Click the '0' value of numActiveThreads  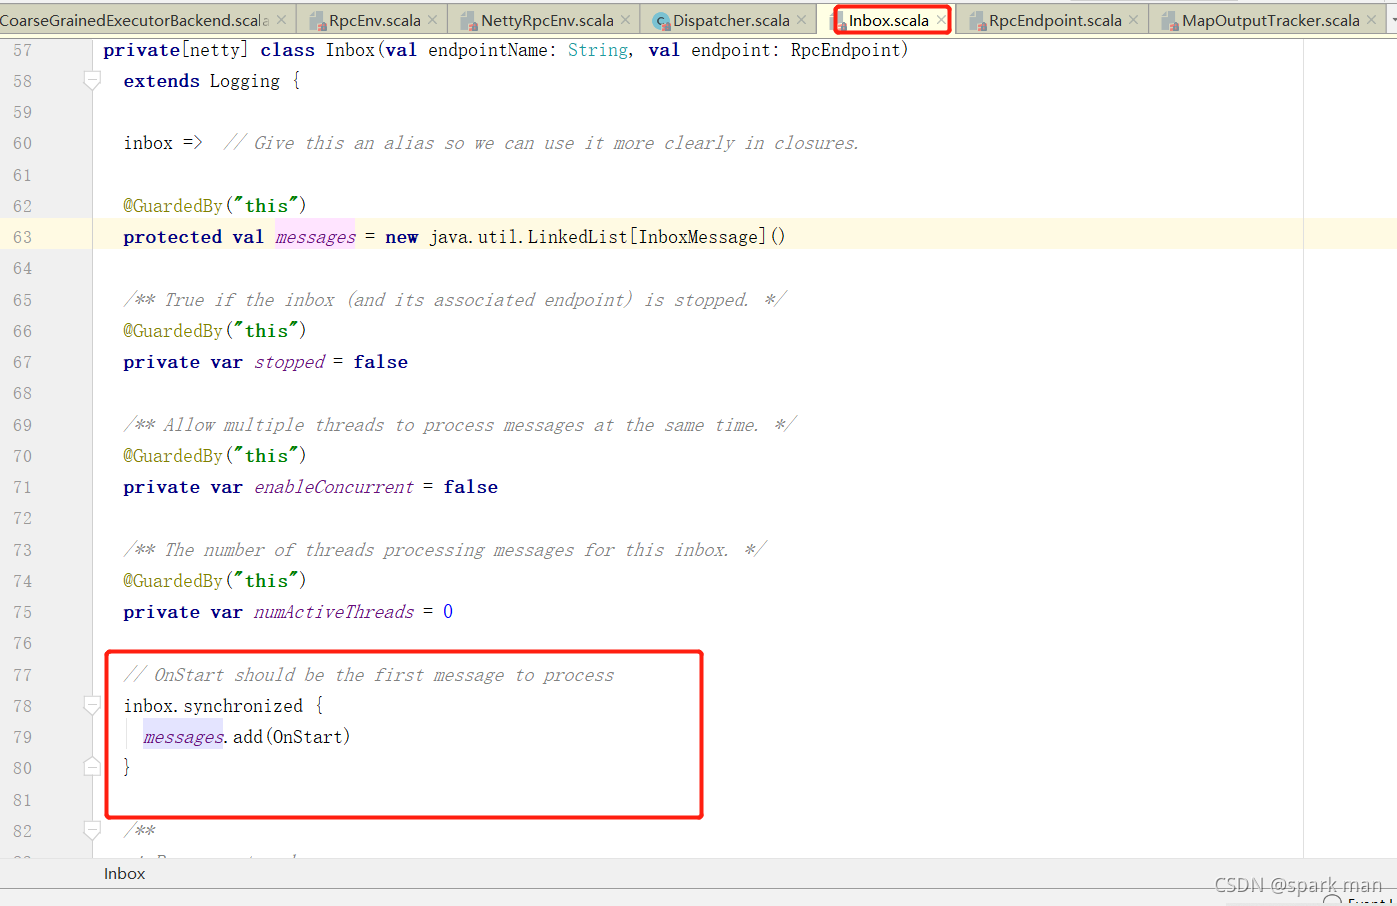pyautogui.click(x=448, y=612)
